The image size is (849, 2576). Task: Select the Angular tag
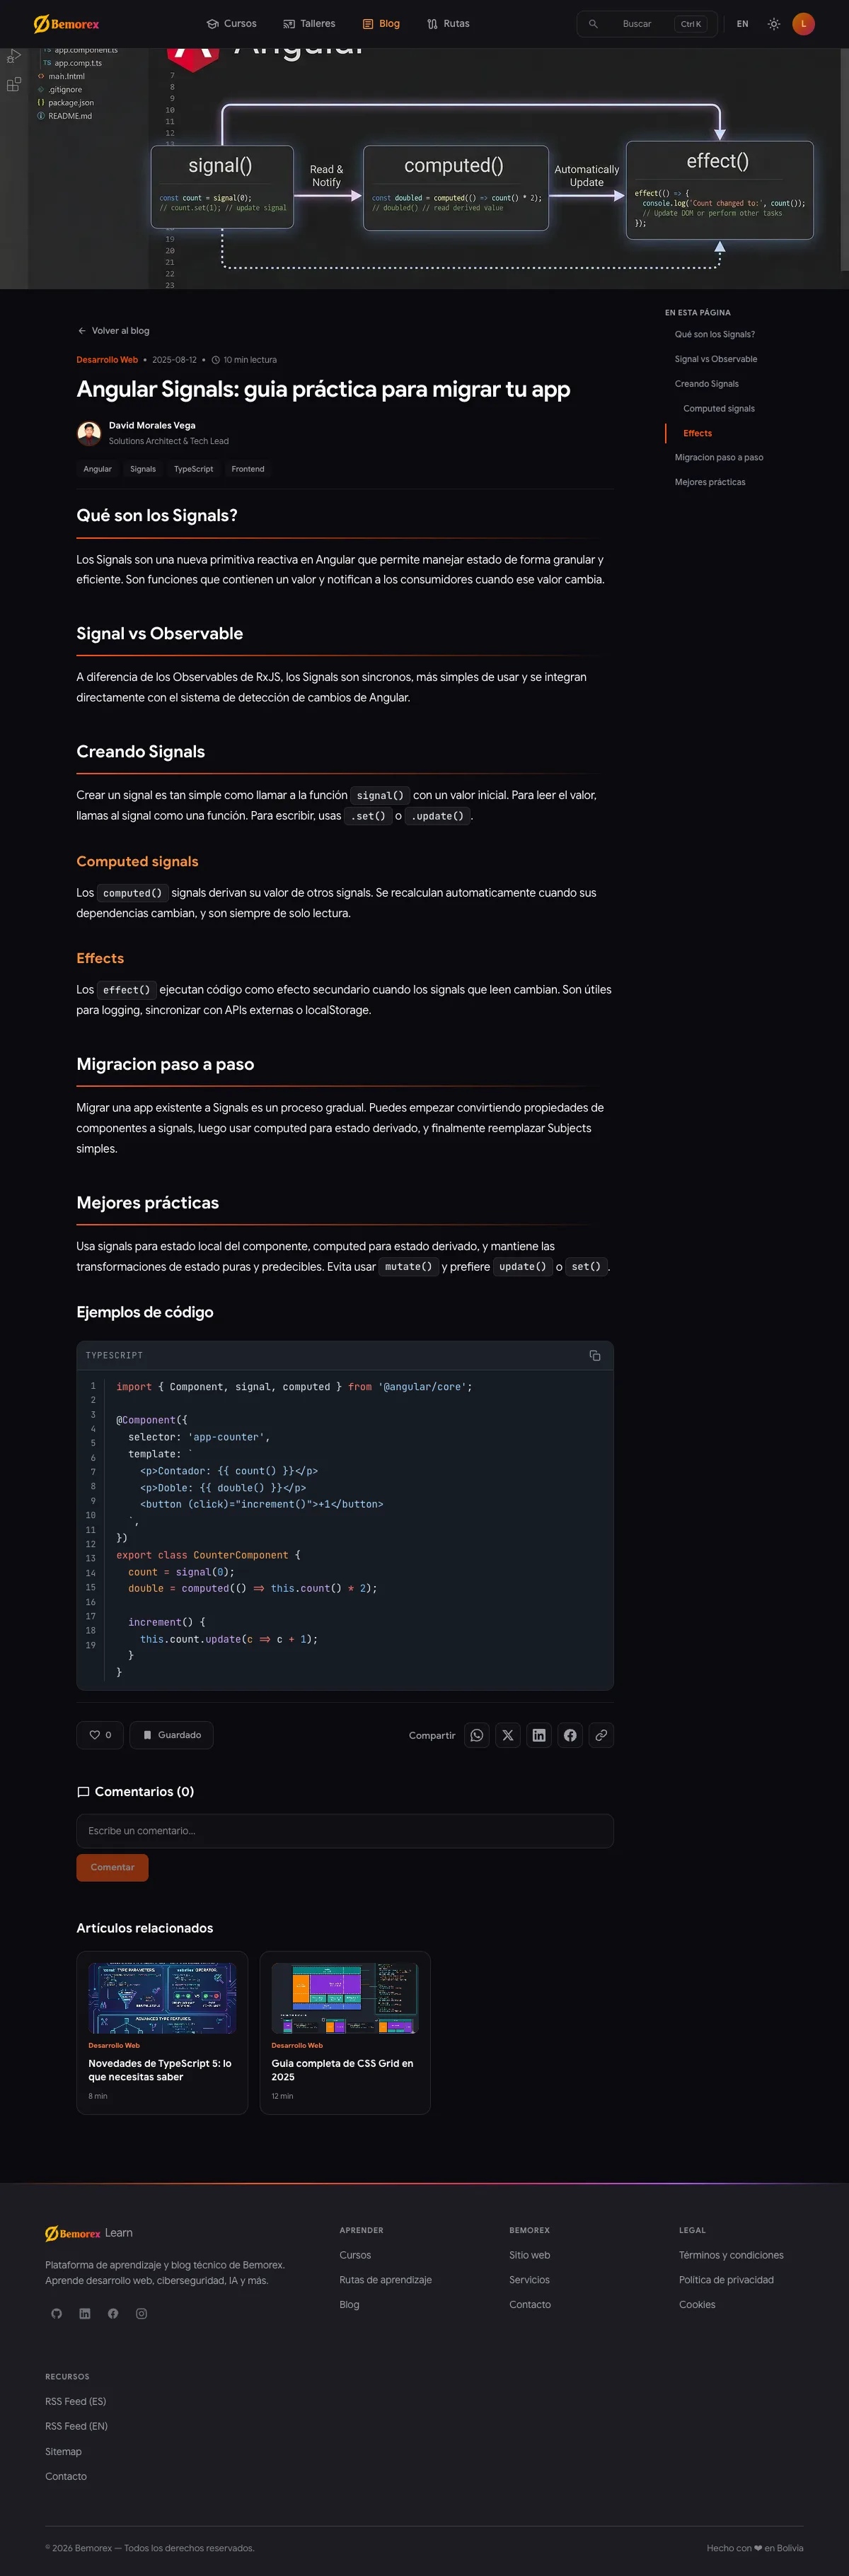point(97,469)
